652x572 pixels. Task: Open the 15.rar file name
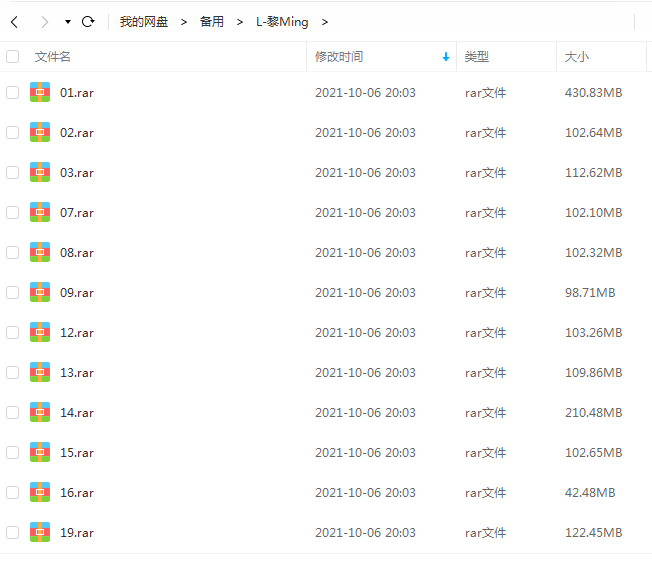coord(77,452)
